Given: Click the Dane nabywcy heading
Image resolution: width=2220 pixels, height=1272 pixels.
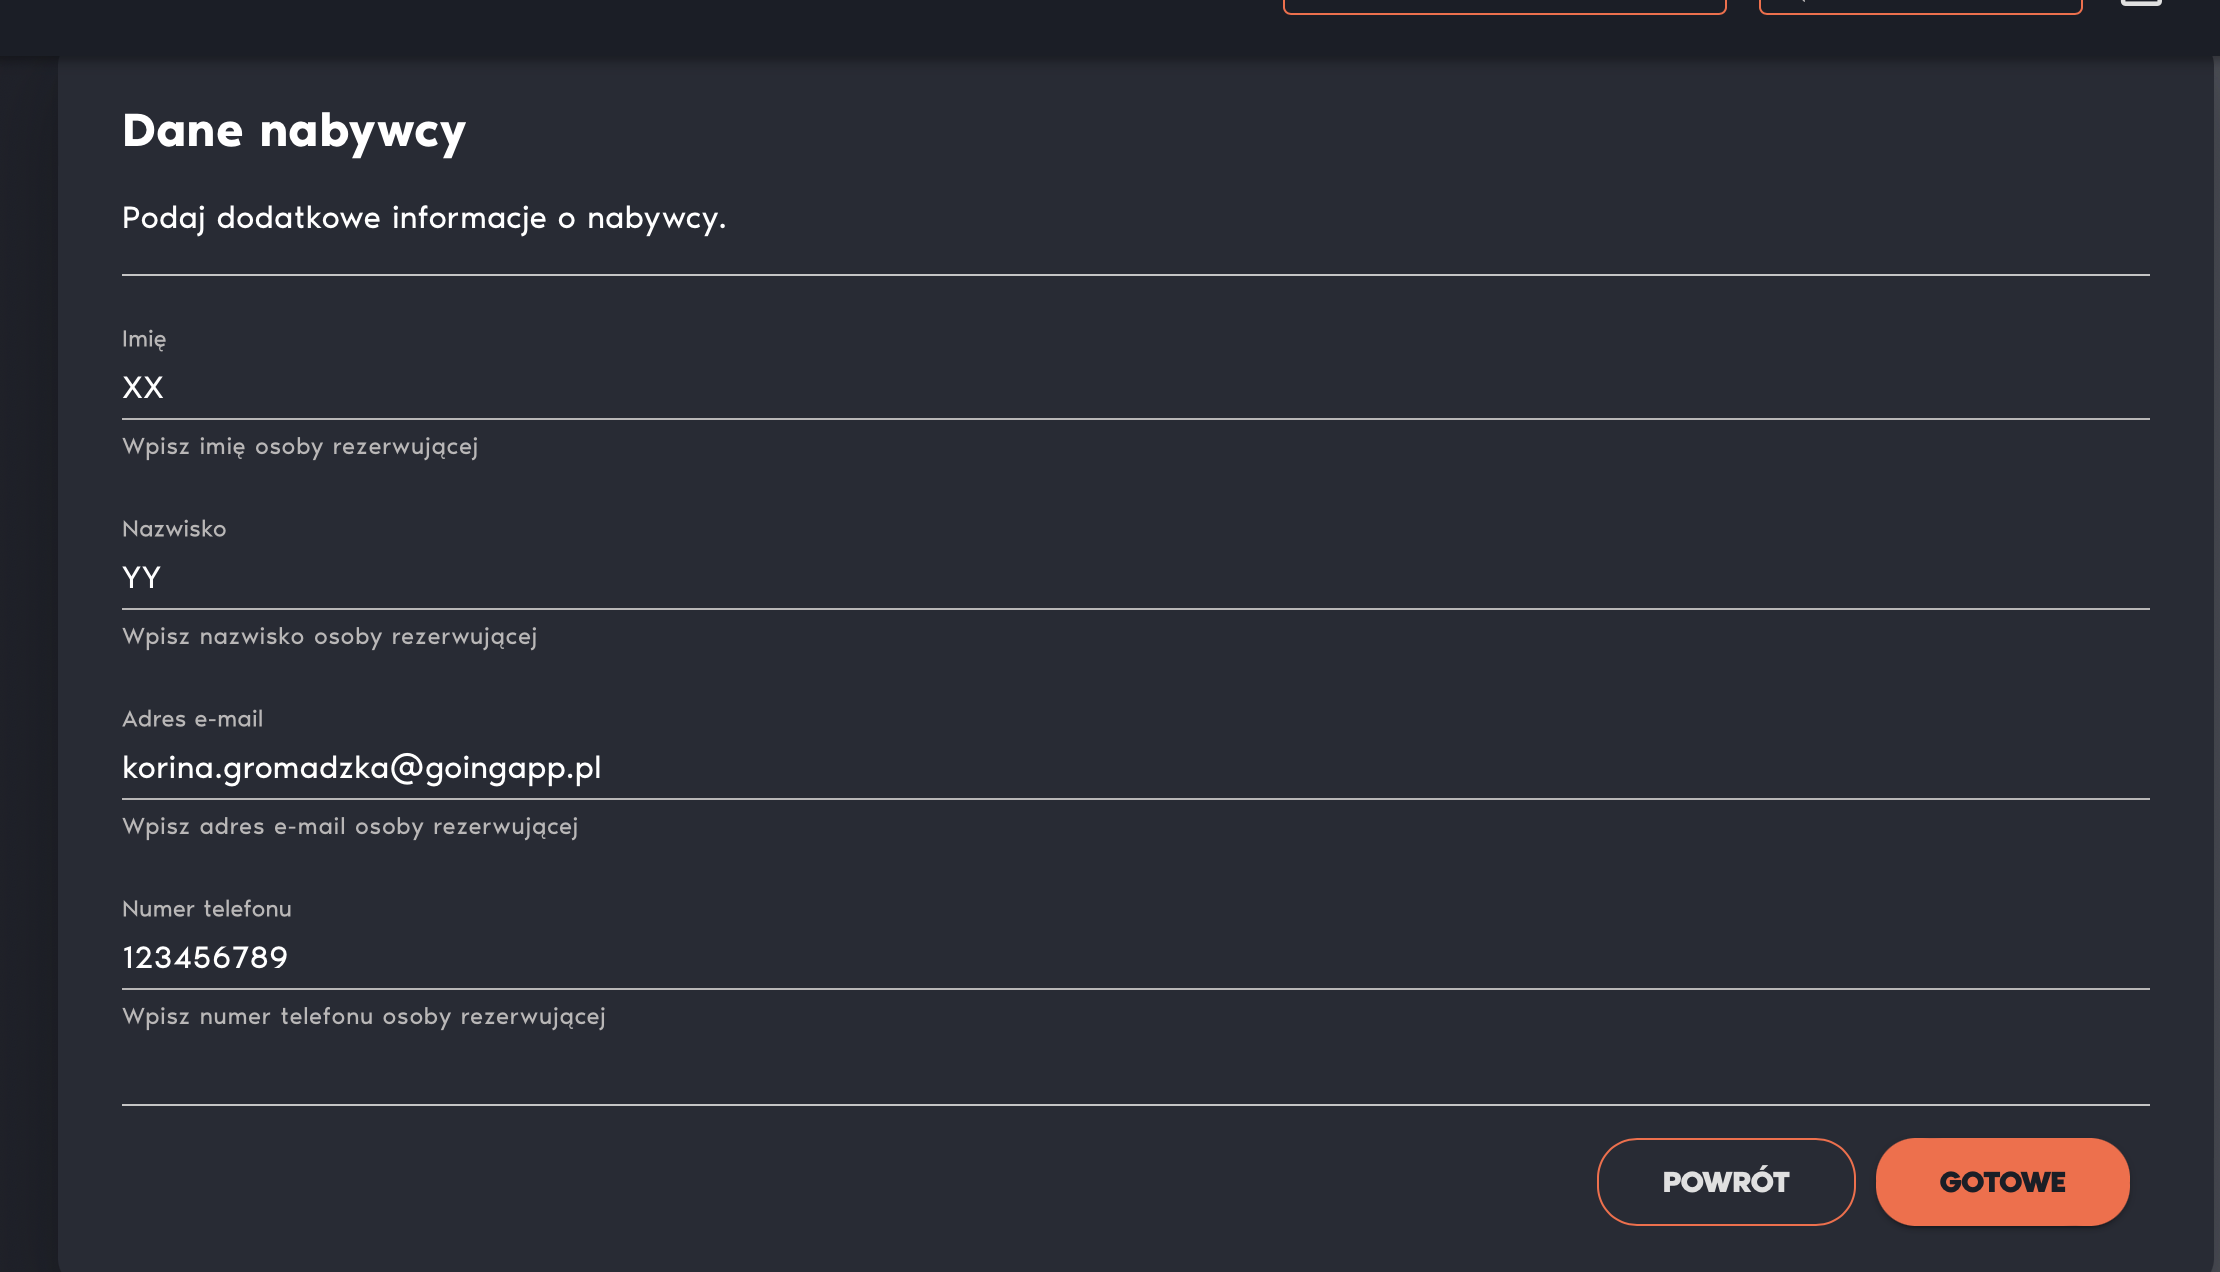Looking at the screenshot, I should [294, 132].
